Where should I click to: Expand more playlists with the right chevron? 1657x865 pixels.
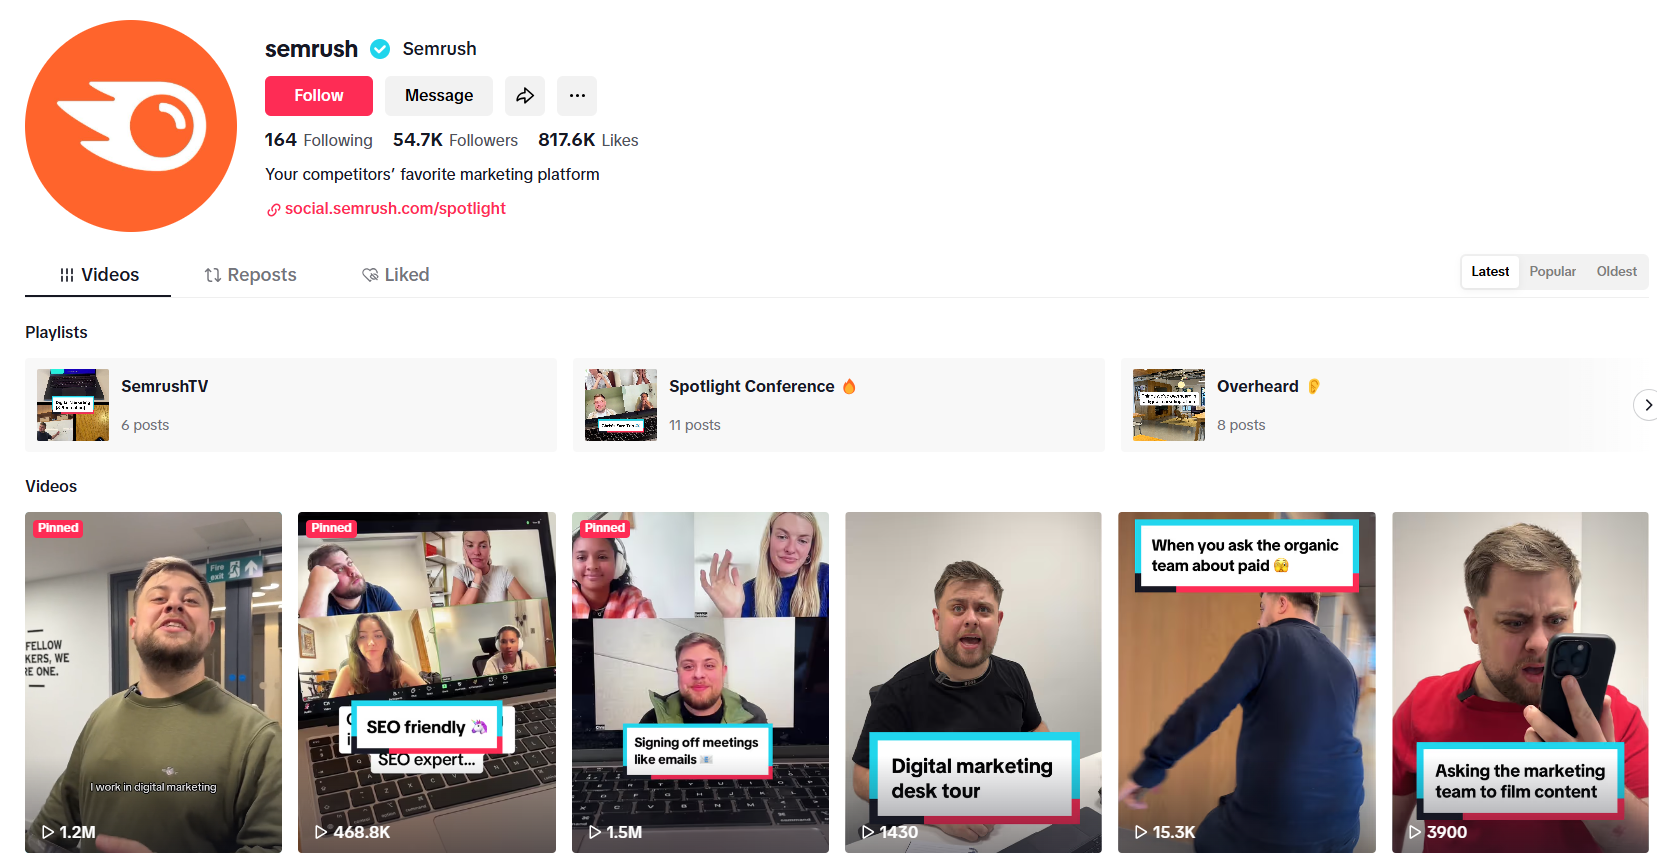point(1646,405)
